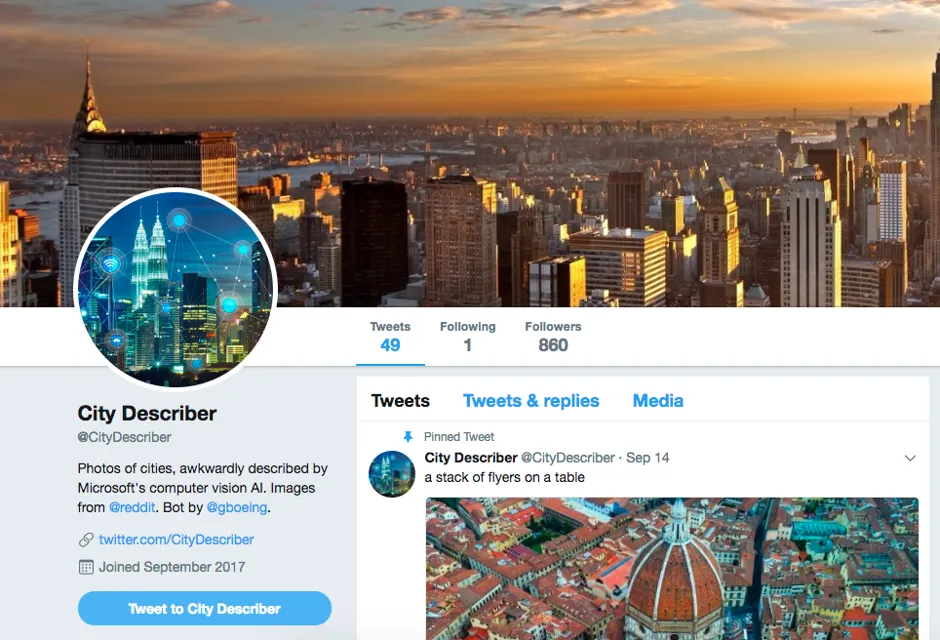Follow the twitter.com/CityDescriber link
940x640 pixels.
pyautogui.click(x=176, y=540)
